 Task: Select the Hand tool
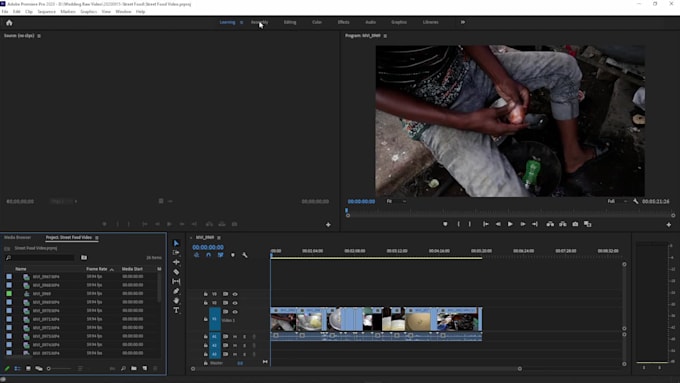click(176, 301)
